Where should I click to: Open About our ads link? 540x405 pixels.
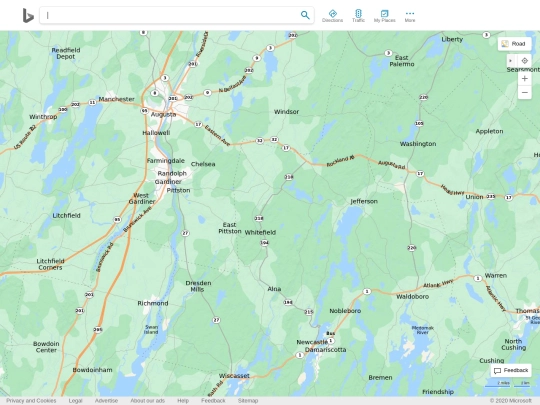coord(147,401)
